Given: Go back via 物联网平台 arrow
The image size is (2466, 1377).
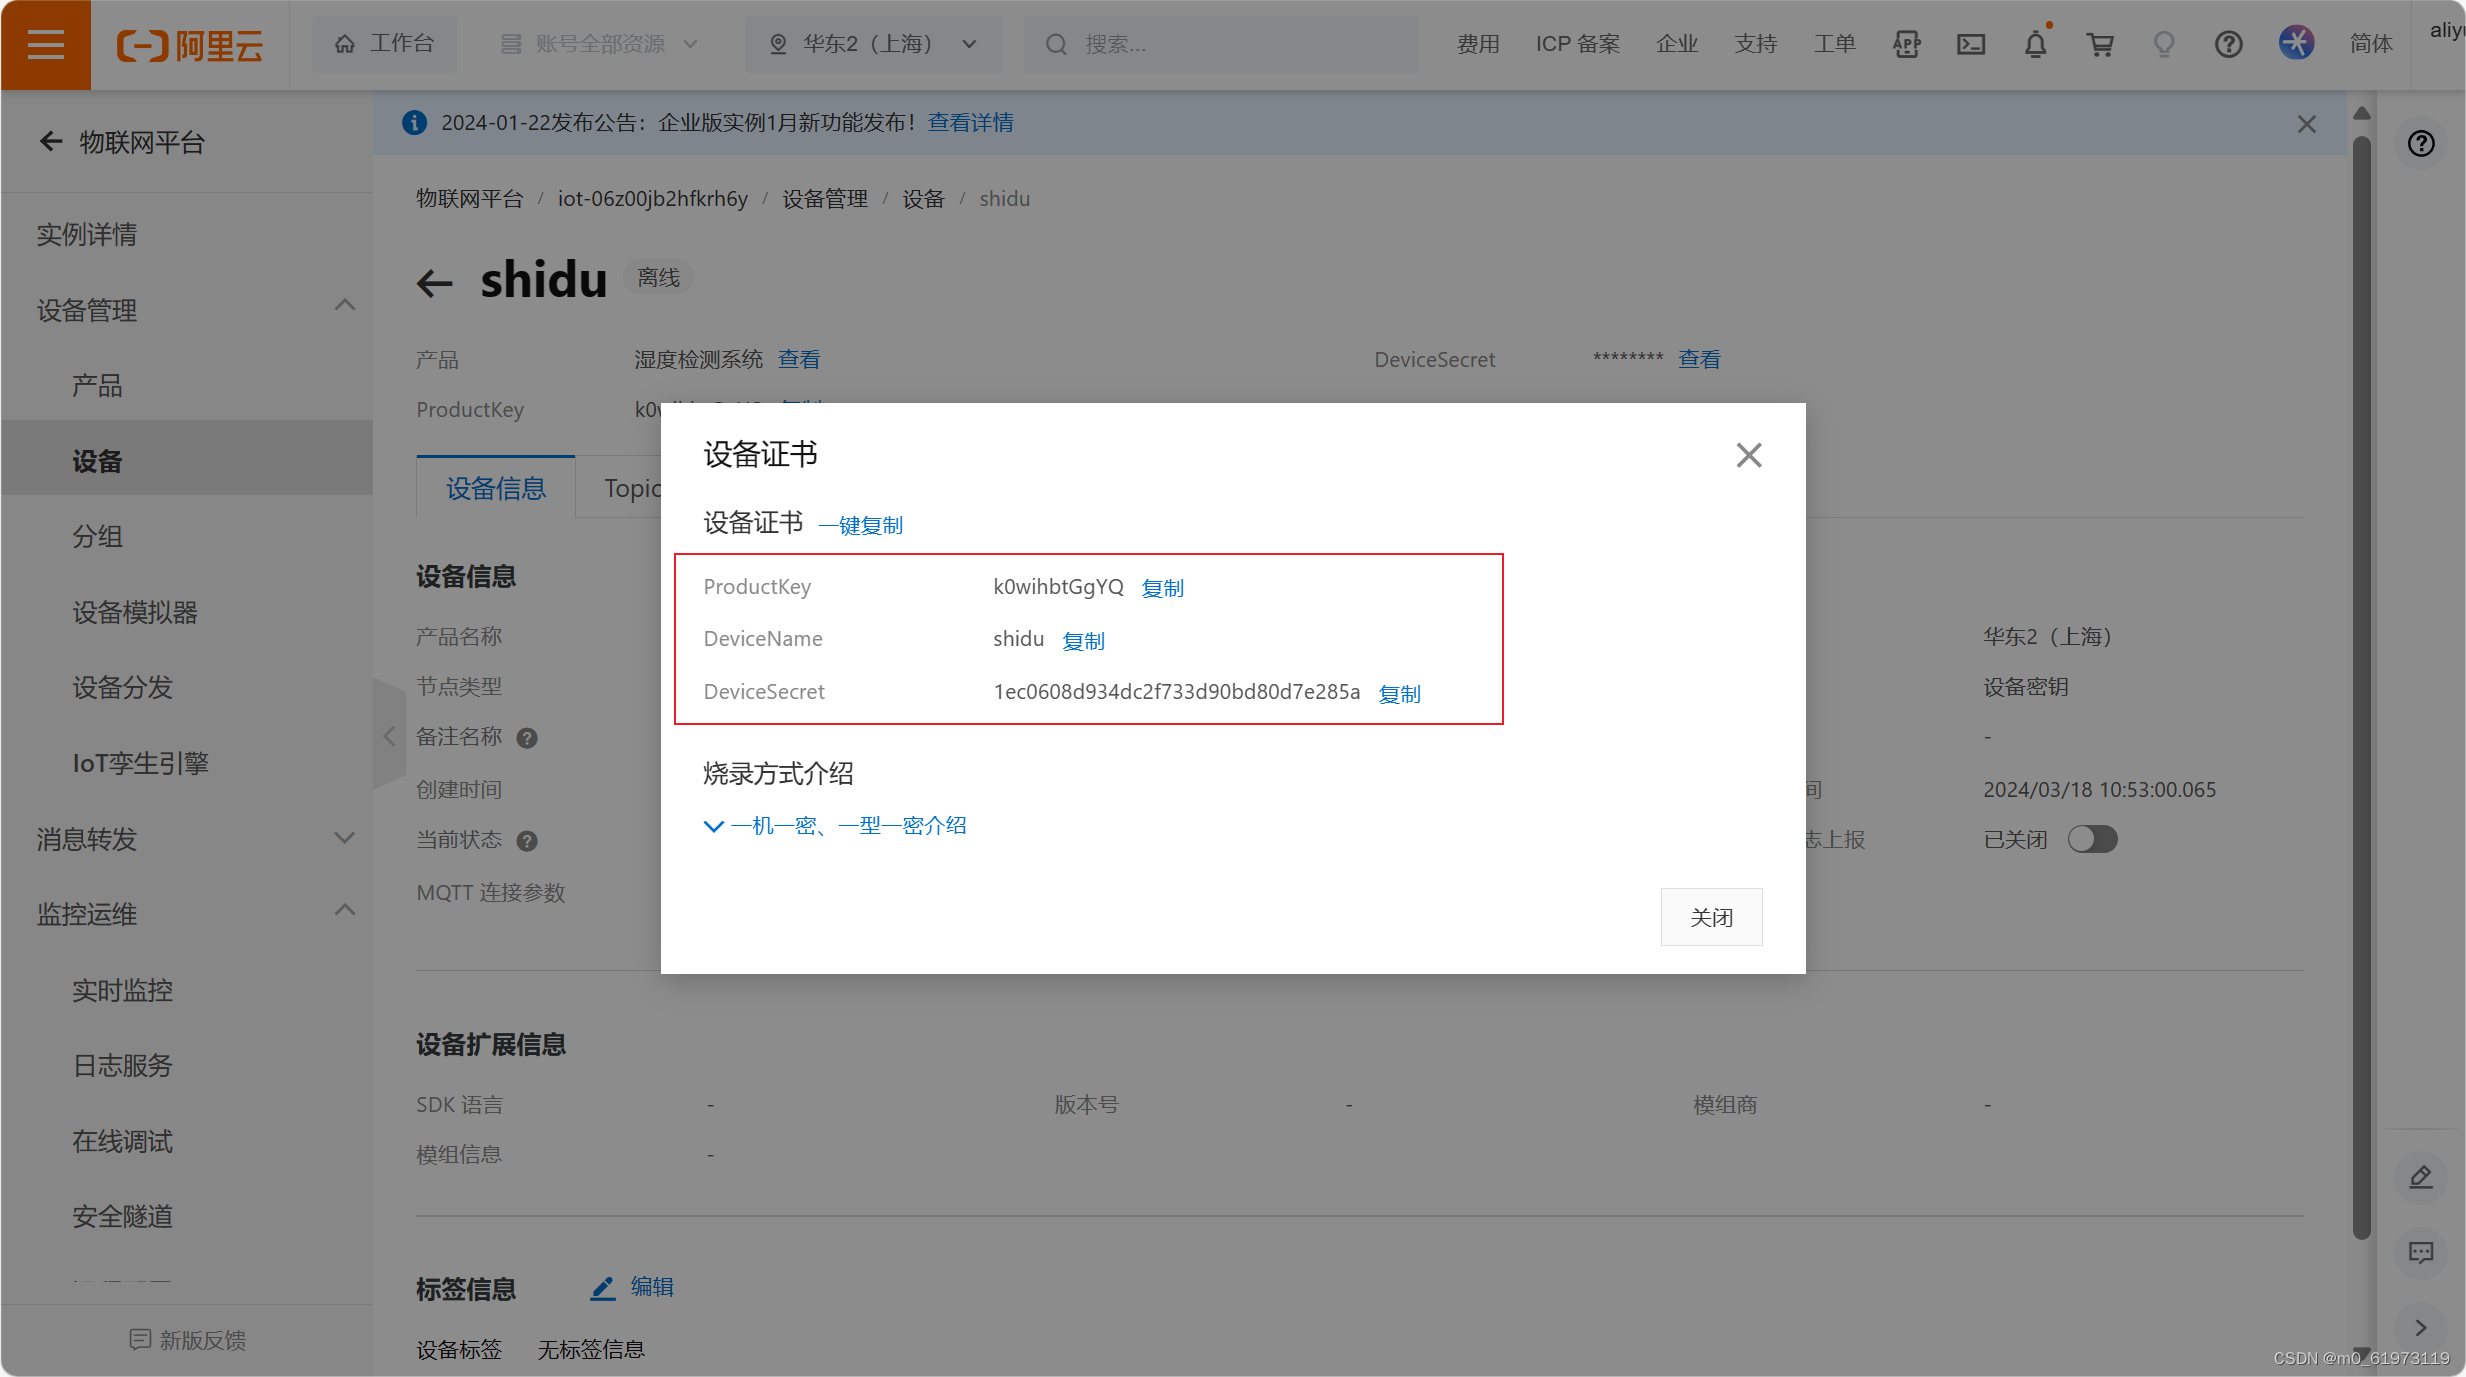Looking at the screenshot, I should click(x=51, y=142).
